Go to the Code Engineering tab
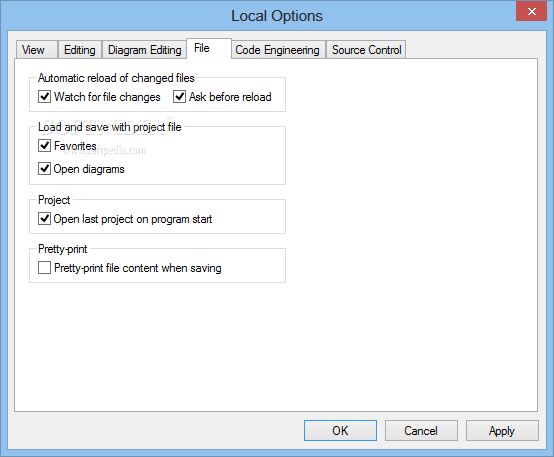This screenshot has height=457, width=554. click(x=278, y=49)
